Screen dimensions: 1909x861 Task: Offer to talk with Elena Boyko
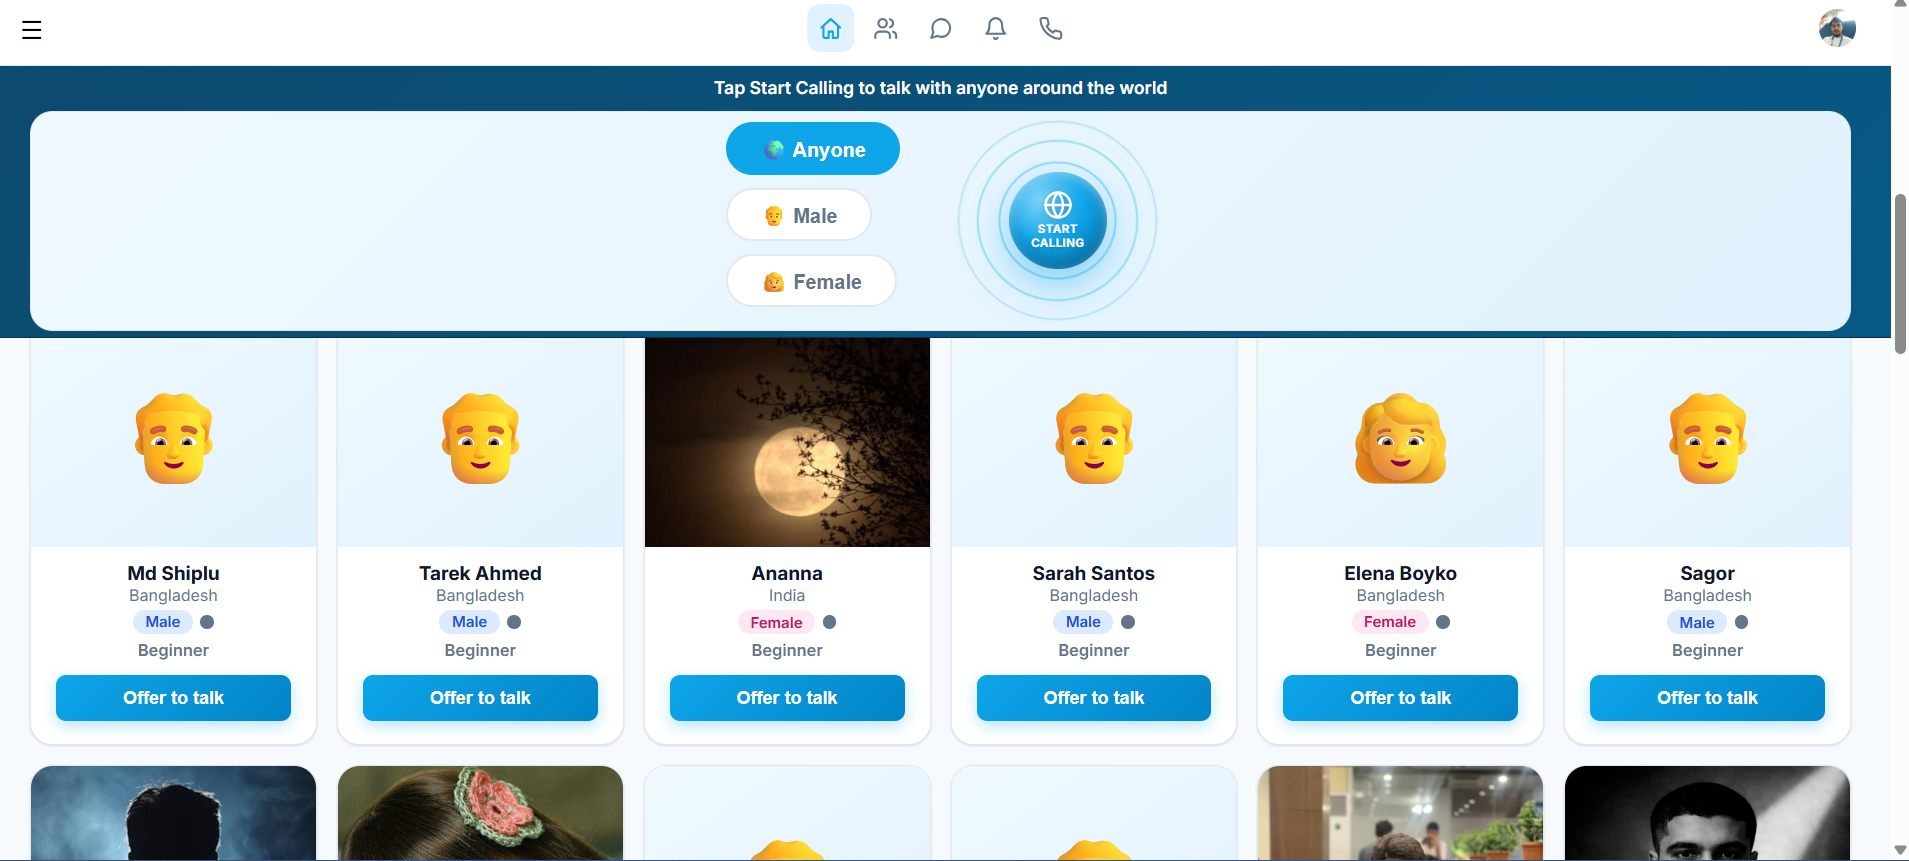coord(1400,698)
